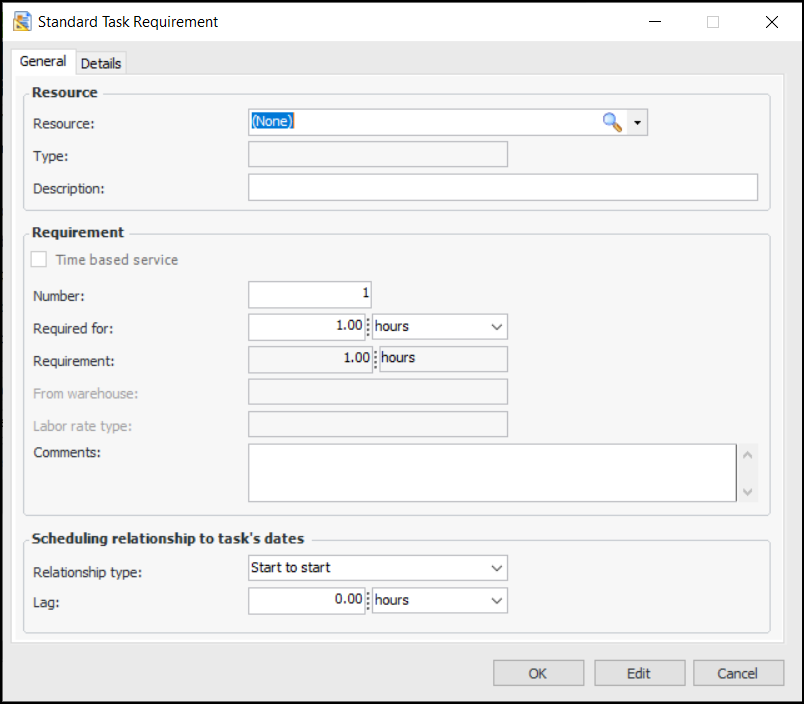Cancel the Standard Task Requirement dialog
Viewport: 804px width, 704px height.
(x=738, y=673)
